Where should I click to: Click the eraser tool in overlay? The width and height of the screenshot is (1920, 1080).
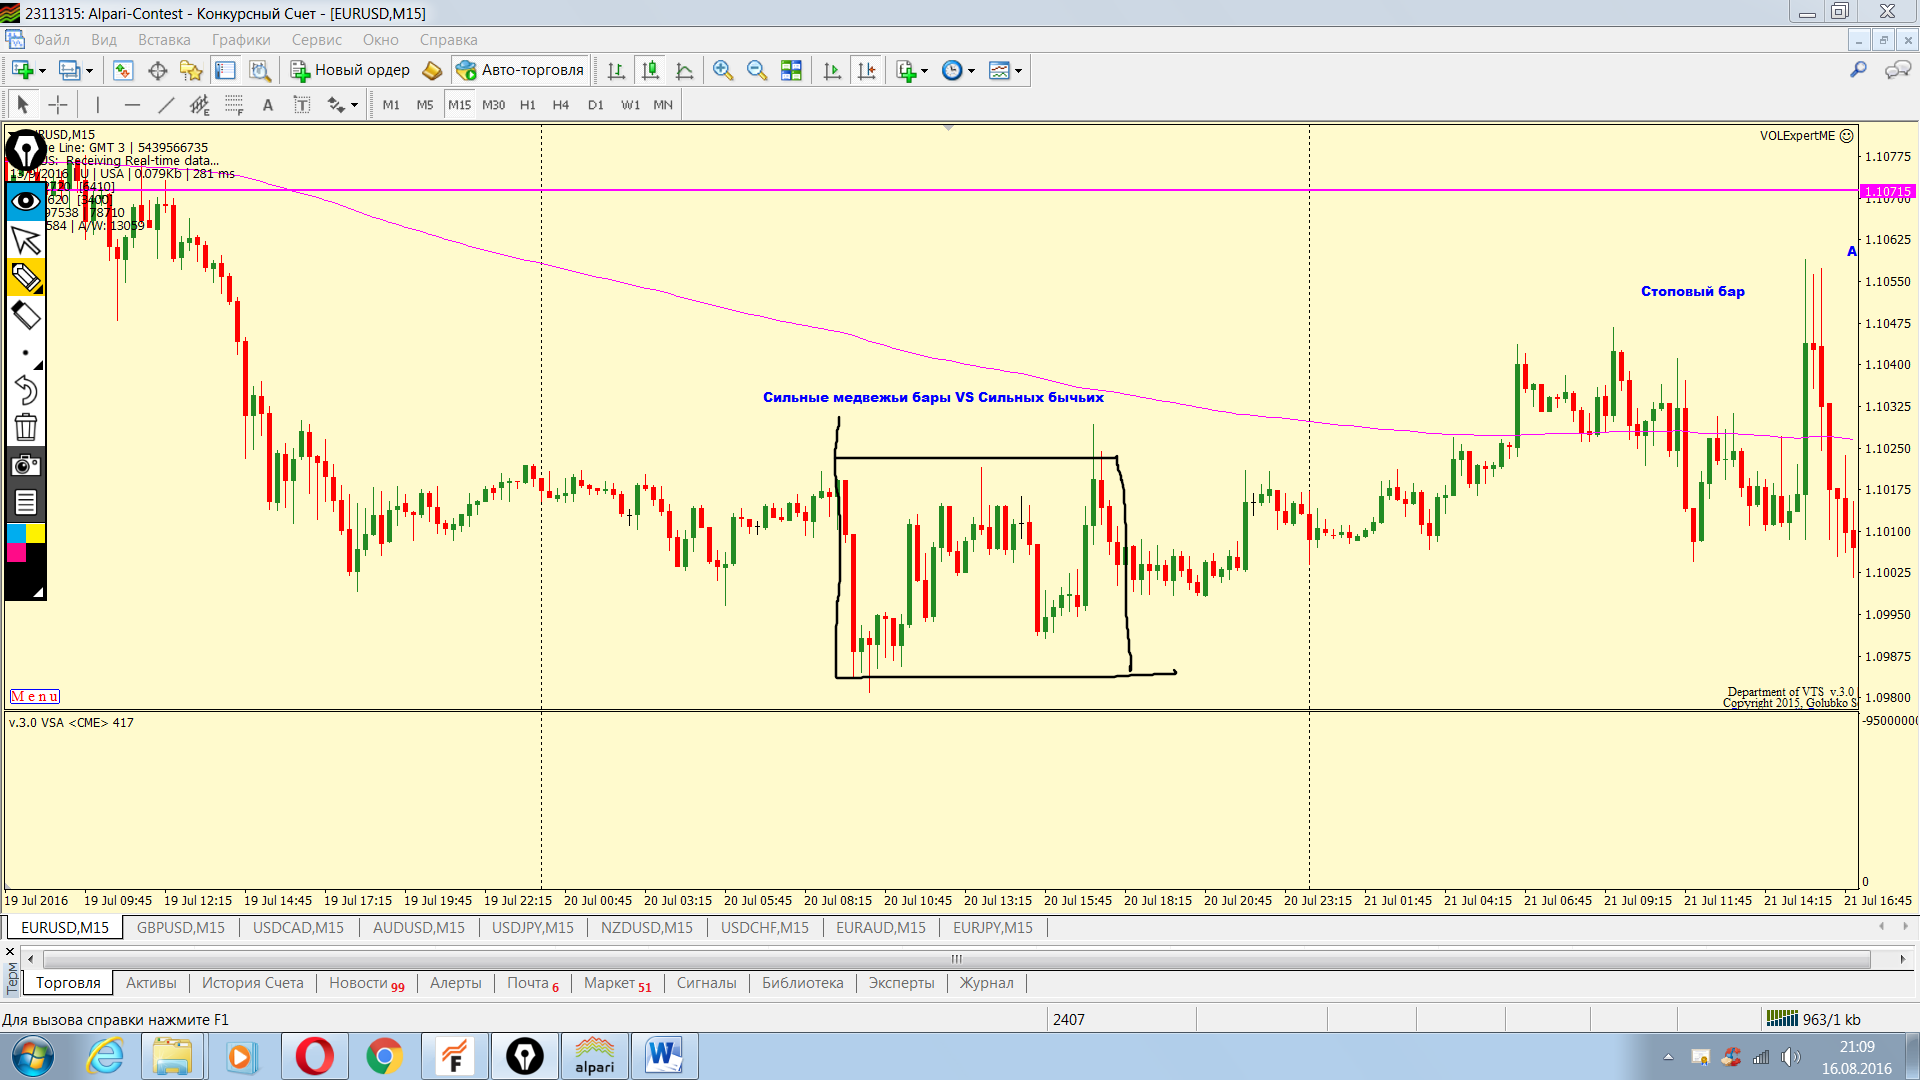pyautogui.click(x=25, y=316)
